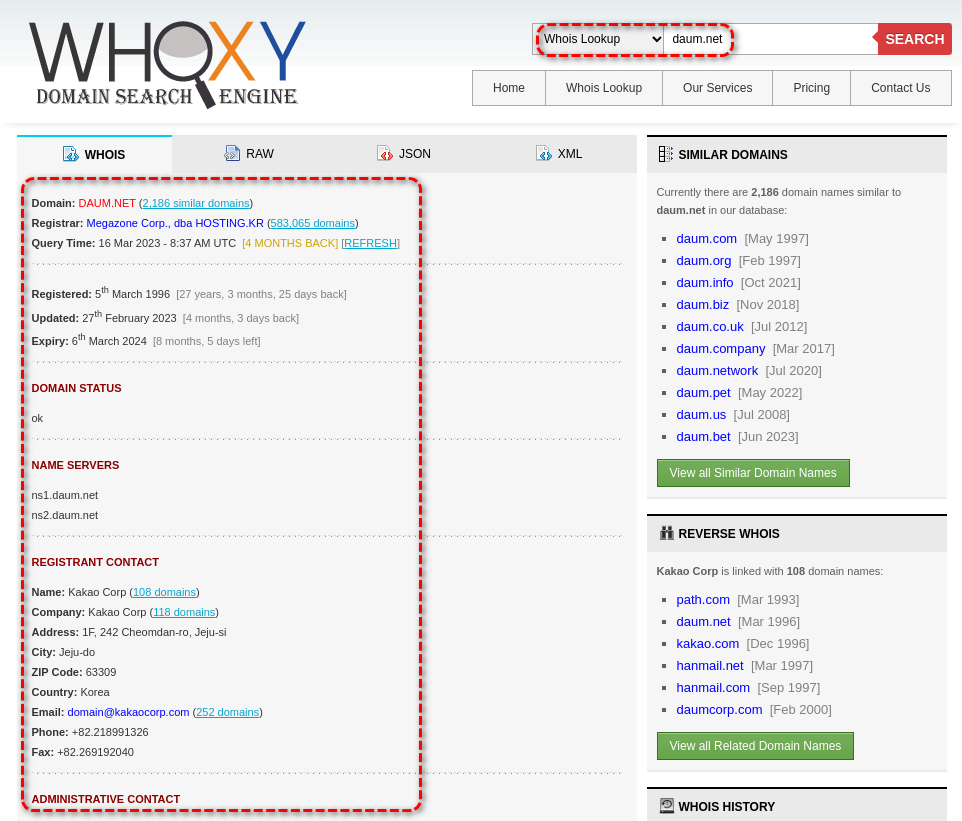Open the Whois Lookup menu item
This screenshot has height=821, width=962.
tap(604, 88)
